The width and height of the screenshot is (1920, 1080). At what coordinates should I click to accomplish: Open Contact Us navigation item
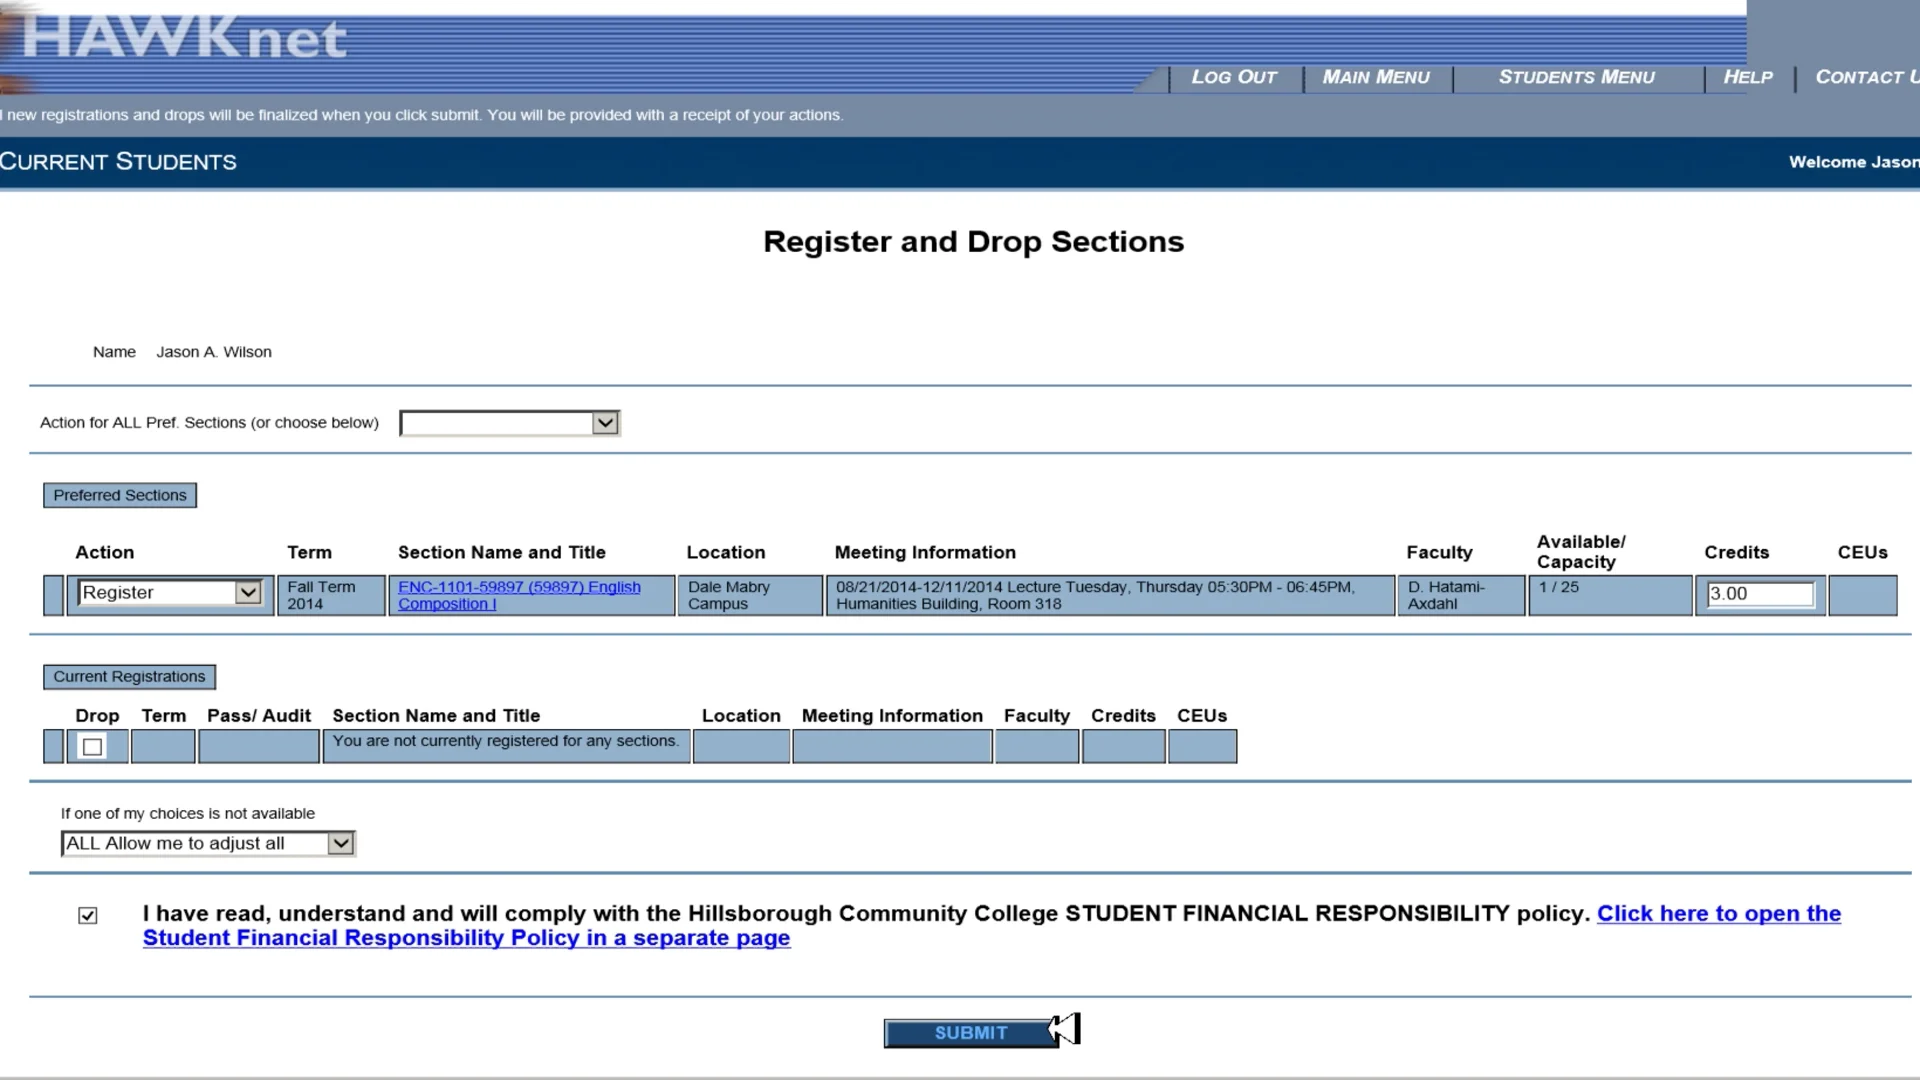[1865, 77]
